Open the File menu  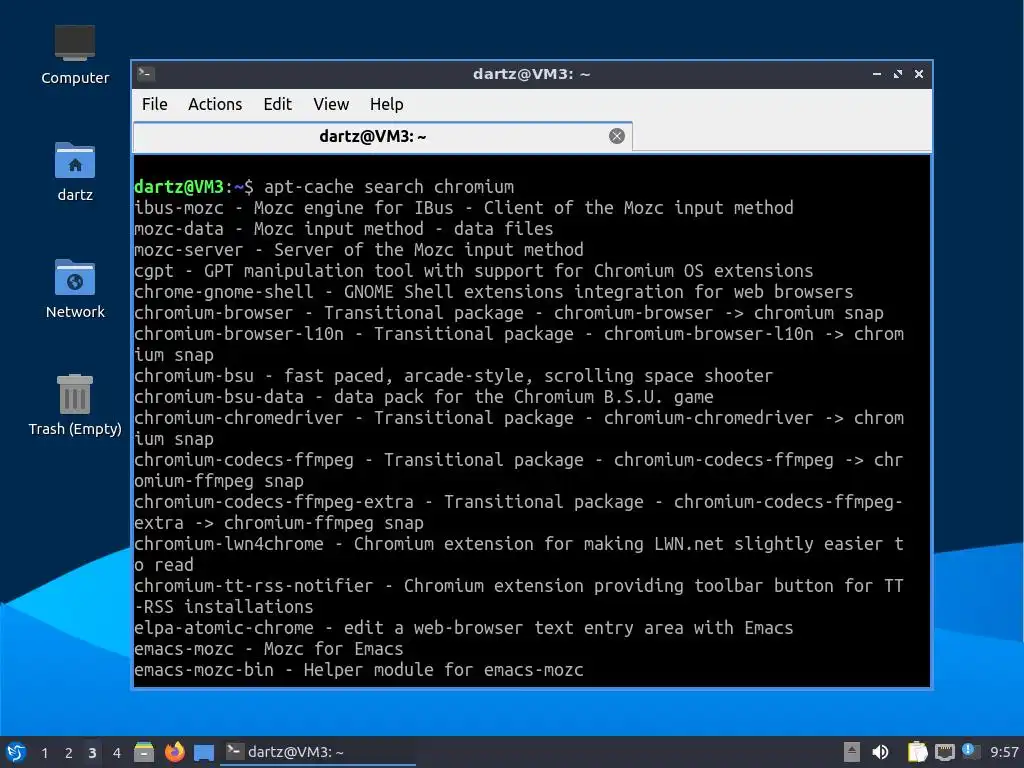coord(155,104)
